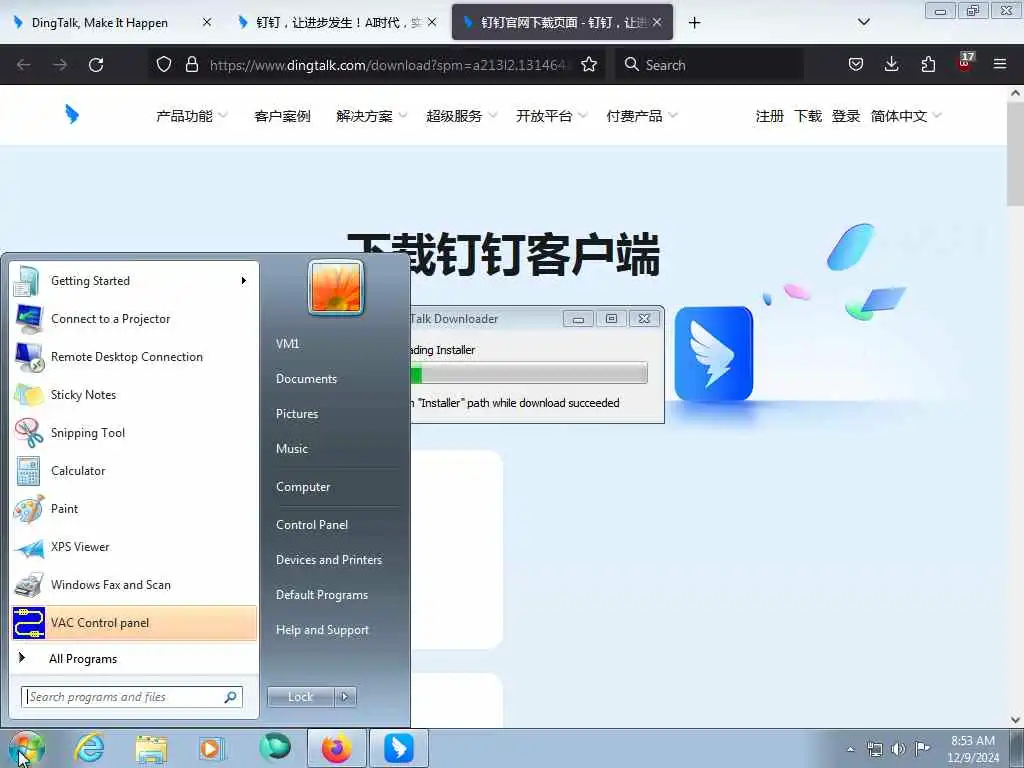Open Internet Explorer from taskbar
1024x768 pixels.
[89, 748]
